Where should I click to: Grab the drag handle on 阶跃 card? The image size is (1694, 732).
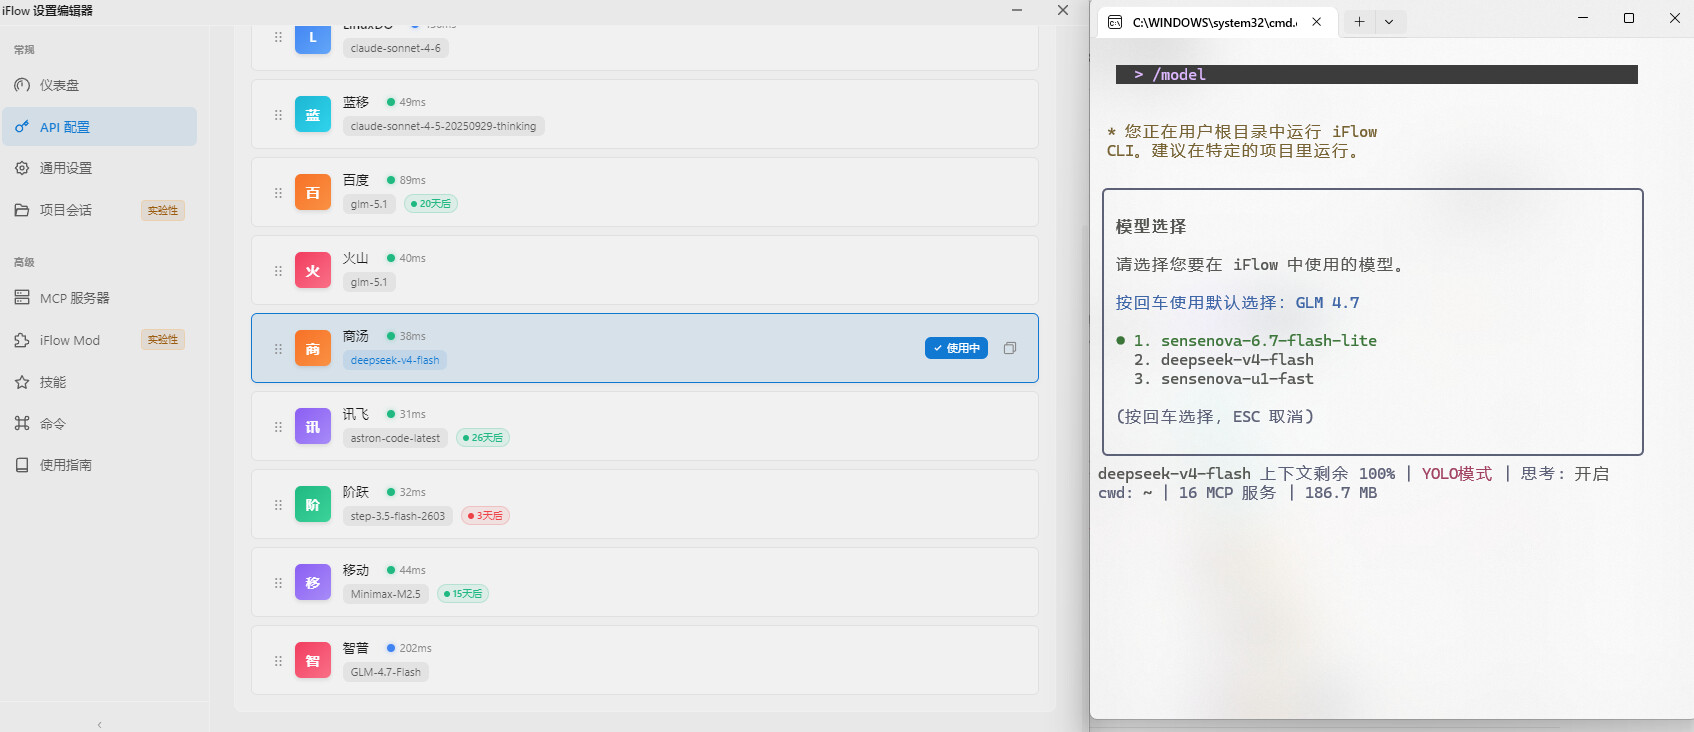[278, 505]
